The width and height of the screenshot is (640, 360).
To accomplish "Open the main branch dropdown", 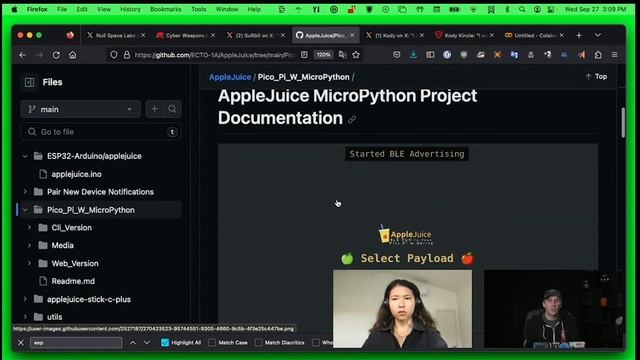I will coord(80,109).
